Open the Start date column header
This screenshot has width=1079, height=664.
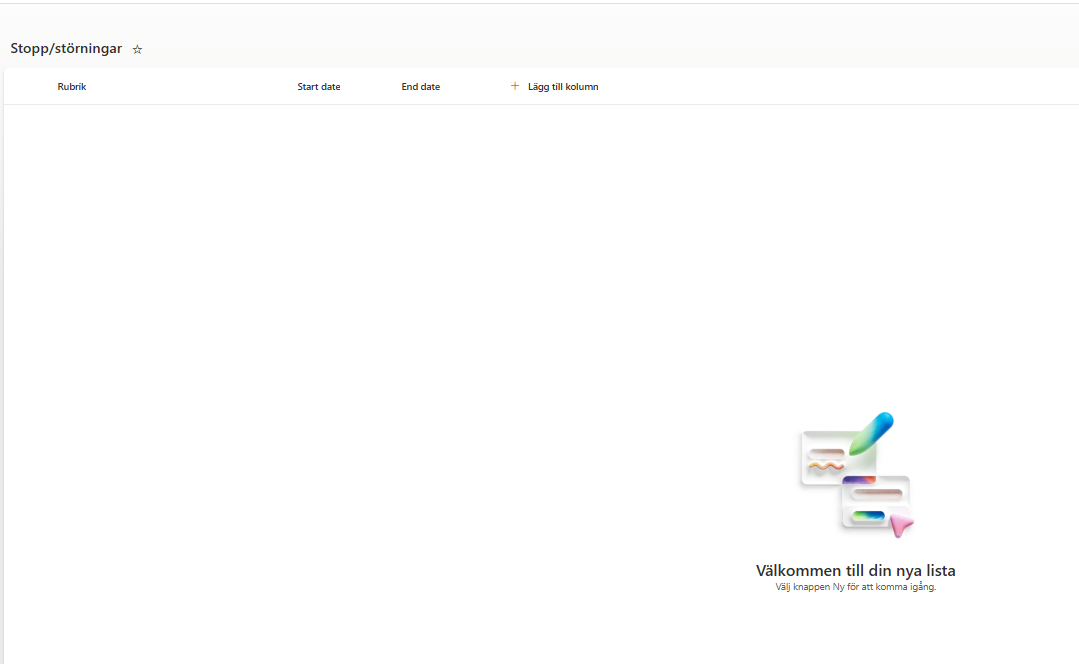pyautogui.click(x=319, y=87)
